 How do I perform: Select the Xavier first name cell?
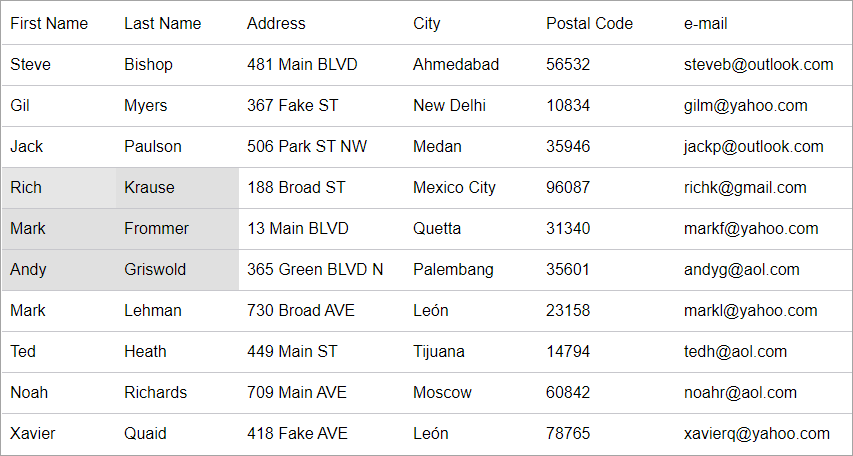33,434
